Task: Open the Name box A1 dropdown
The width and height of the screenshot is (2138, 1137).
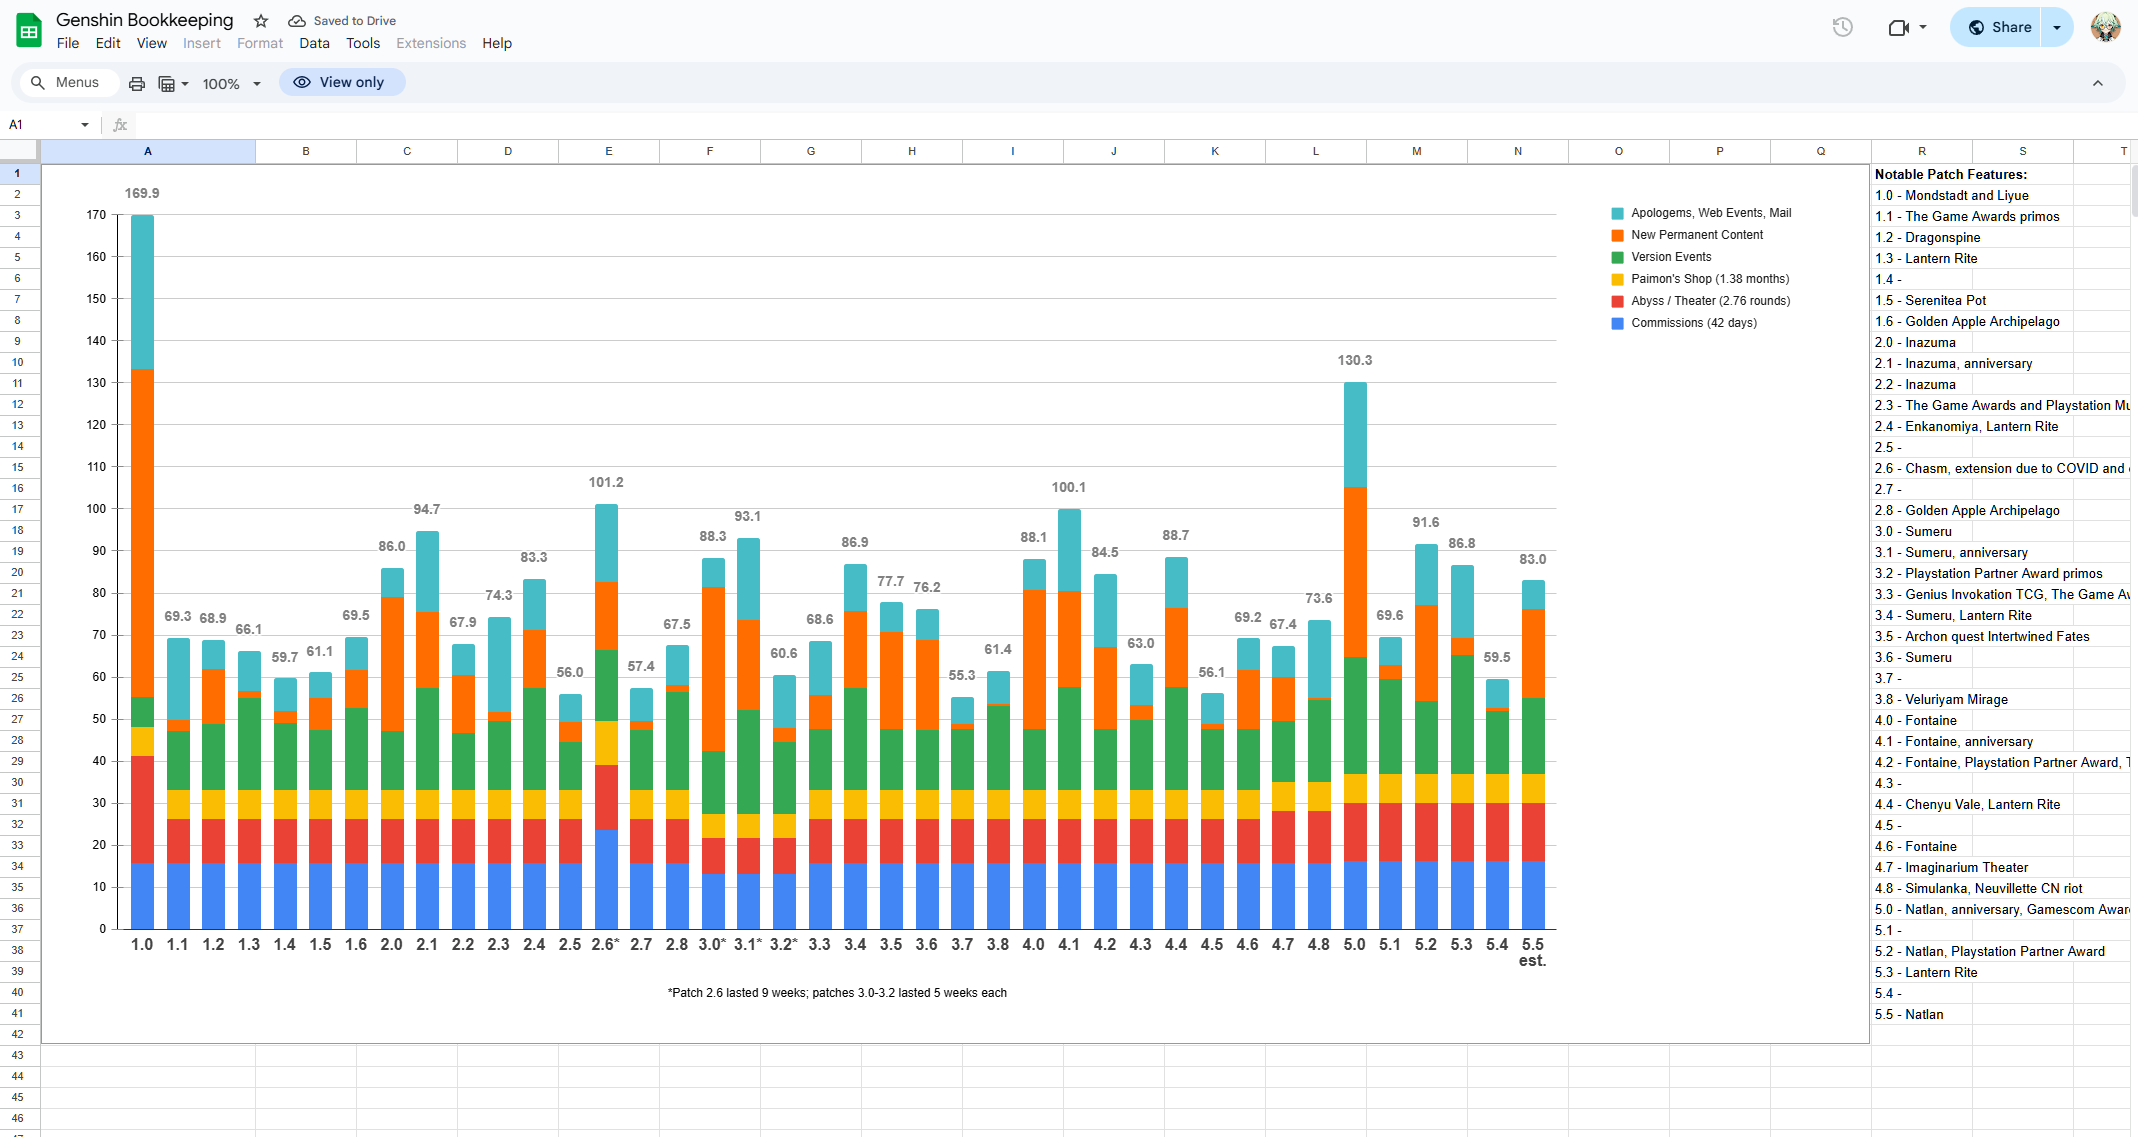Action: coord(85,125)
